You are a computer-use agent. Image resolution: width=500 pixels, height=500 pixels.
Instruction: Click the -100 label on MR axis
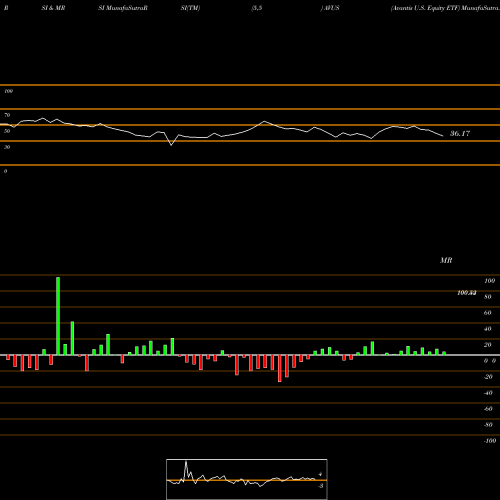[490, 441]
